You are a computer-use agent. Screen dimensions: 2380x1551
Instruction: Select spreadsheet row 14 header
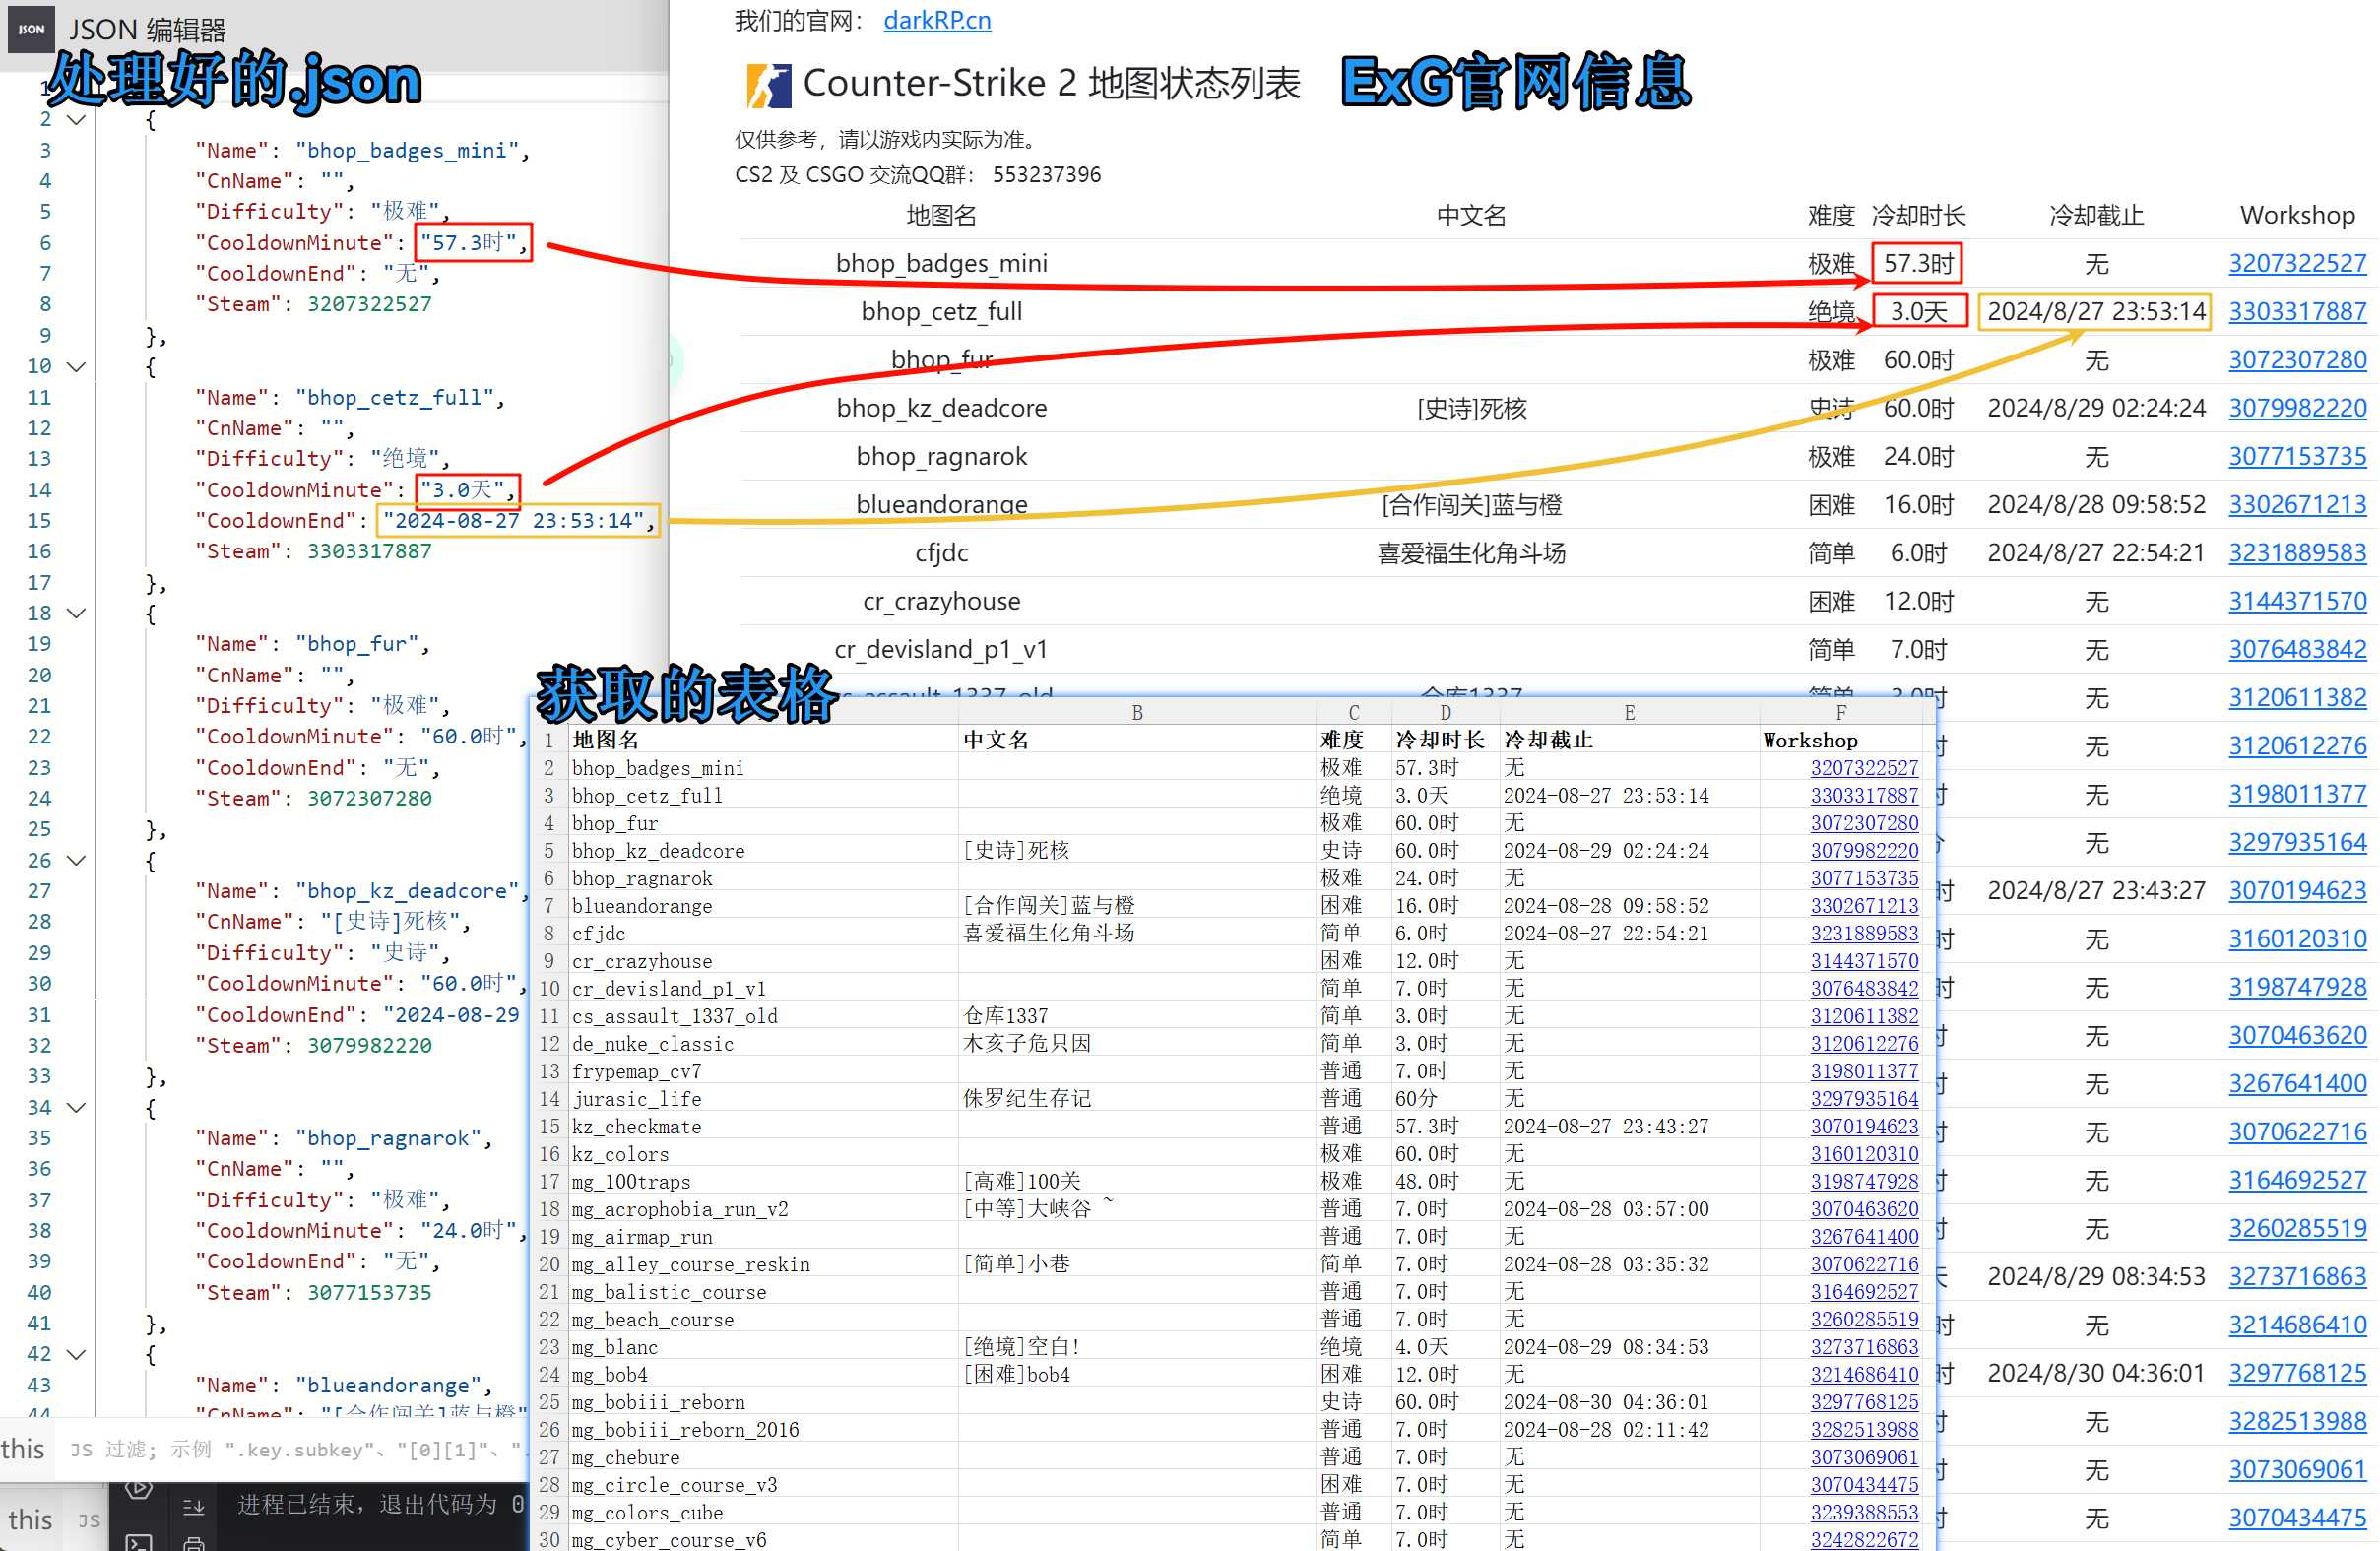[x=549, y=1099]
